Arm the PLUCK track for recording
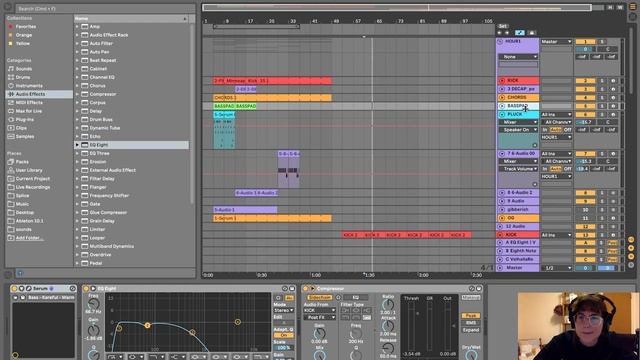 coord(613,115)
